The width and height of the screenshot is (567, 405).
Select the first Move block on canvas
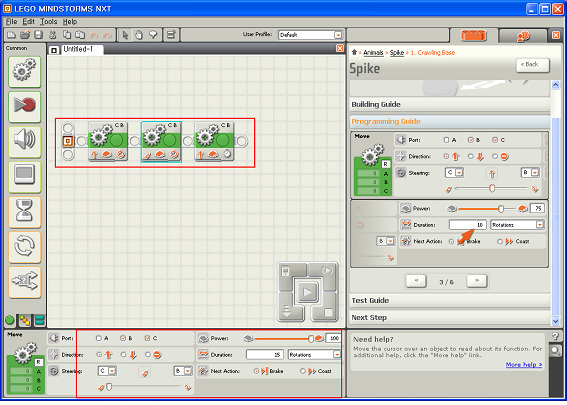point(108,142)
